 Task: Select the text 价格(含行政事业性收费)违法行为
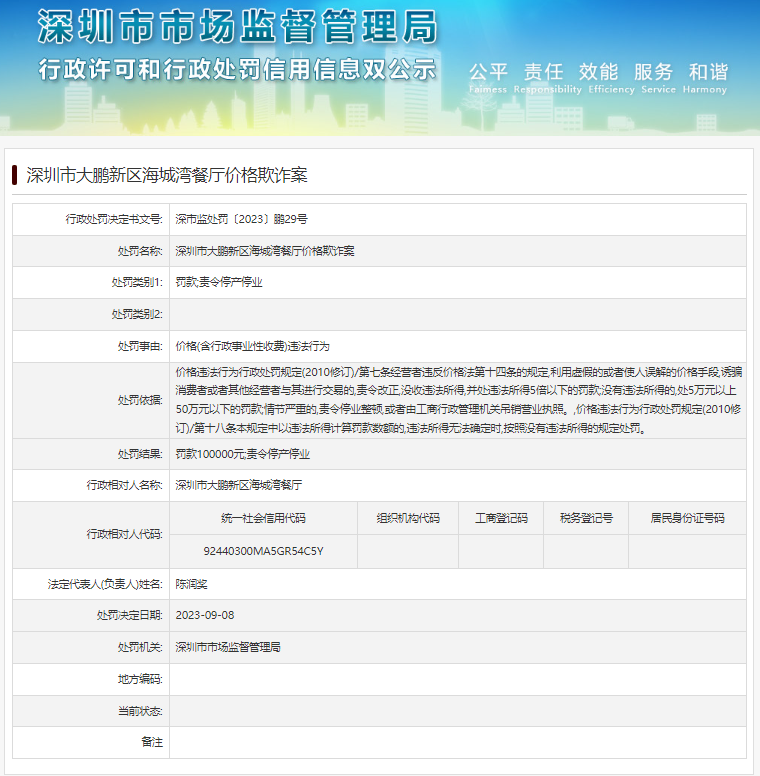click(252, 346)
